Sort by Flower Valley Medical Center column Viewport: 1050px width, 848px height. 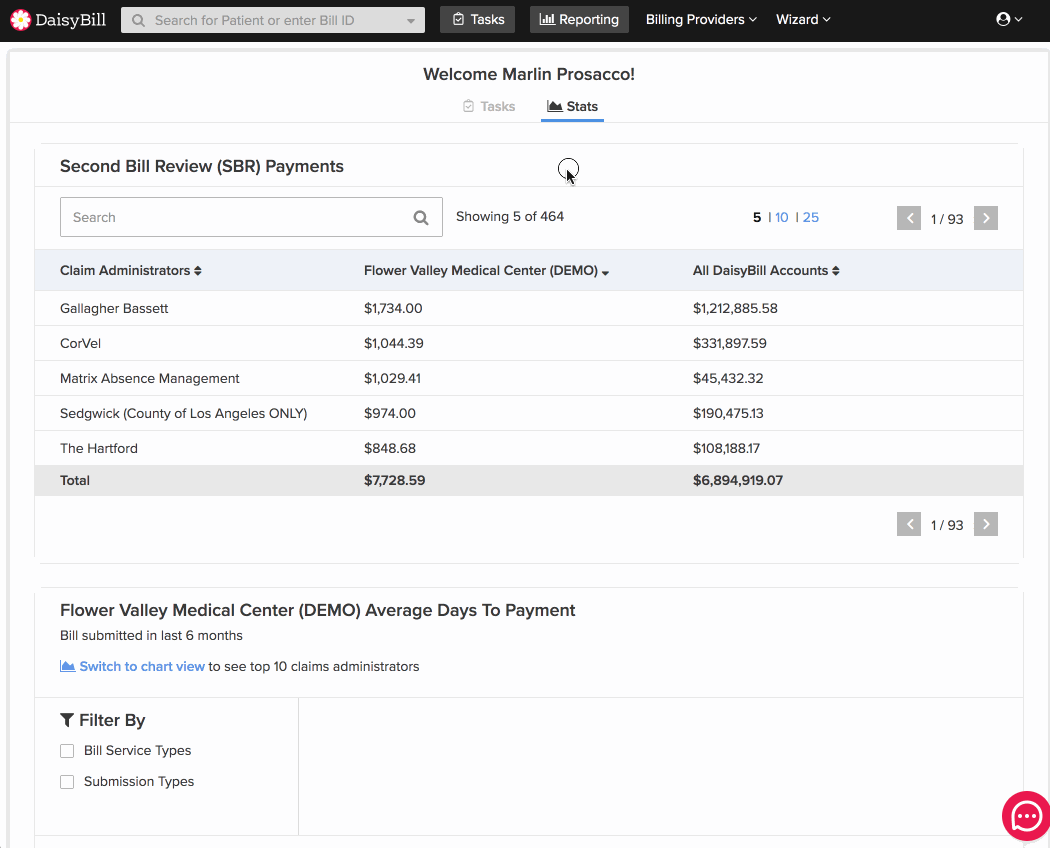click(x=486, y=271)
